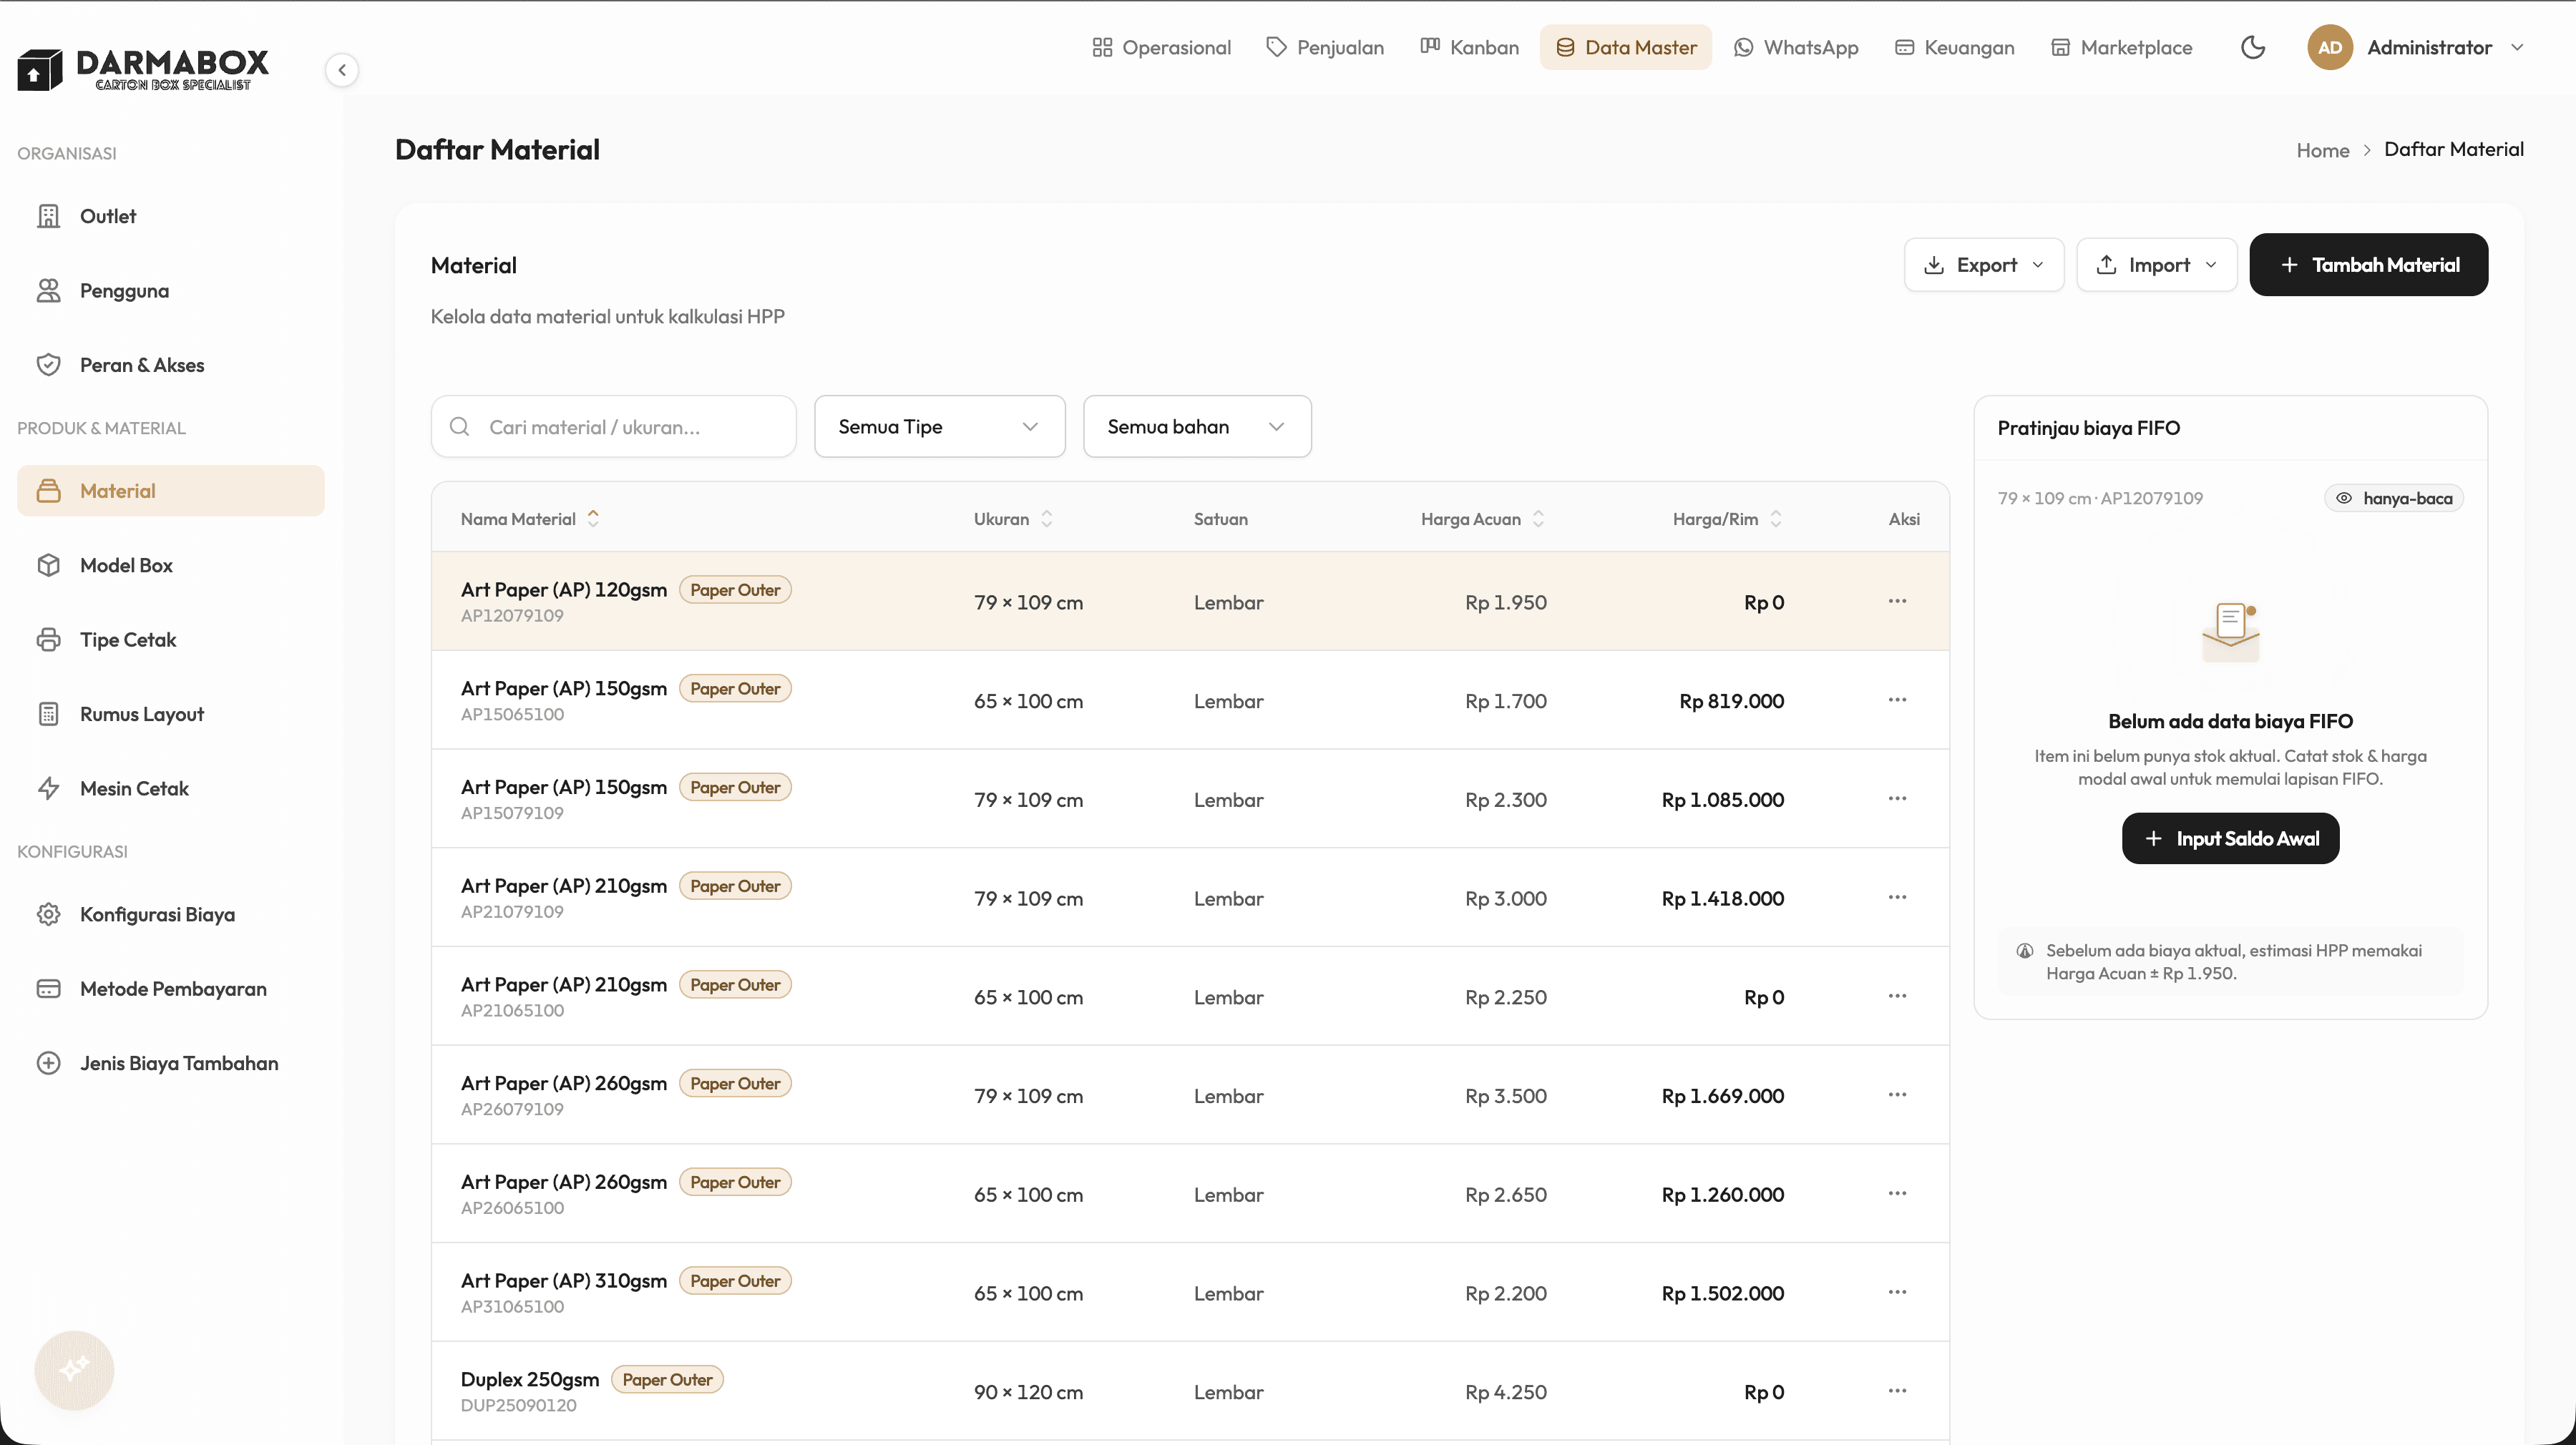Click Paper Outer tag on AP15065100 row
This screenshot has height=1445, width=2576.
(735, 689)
